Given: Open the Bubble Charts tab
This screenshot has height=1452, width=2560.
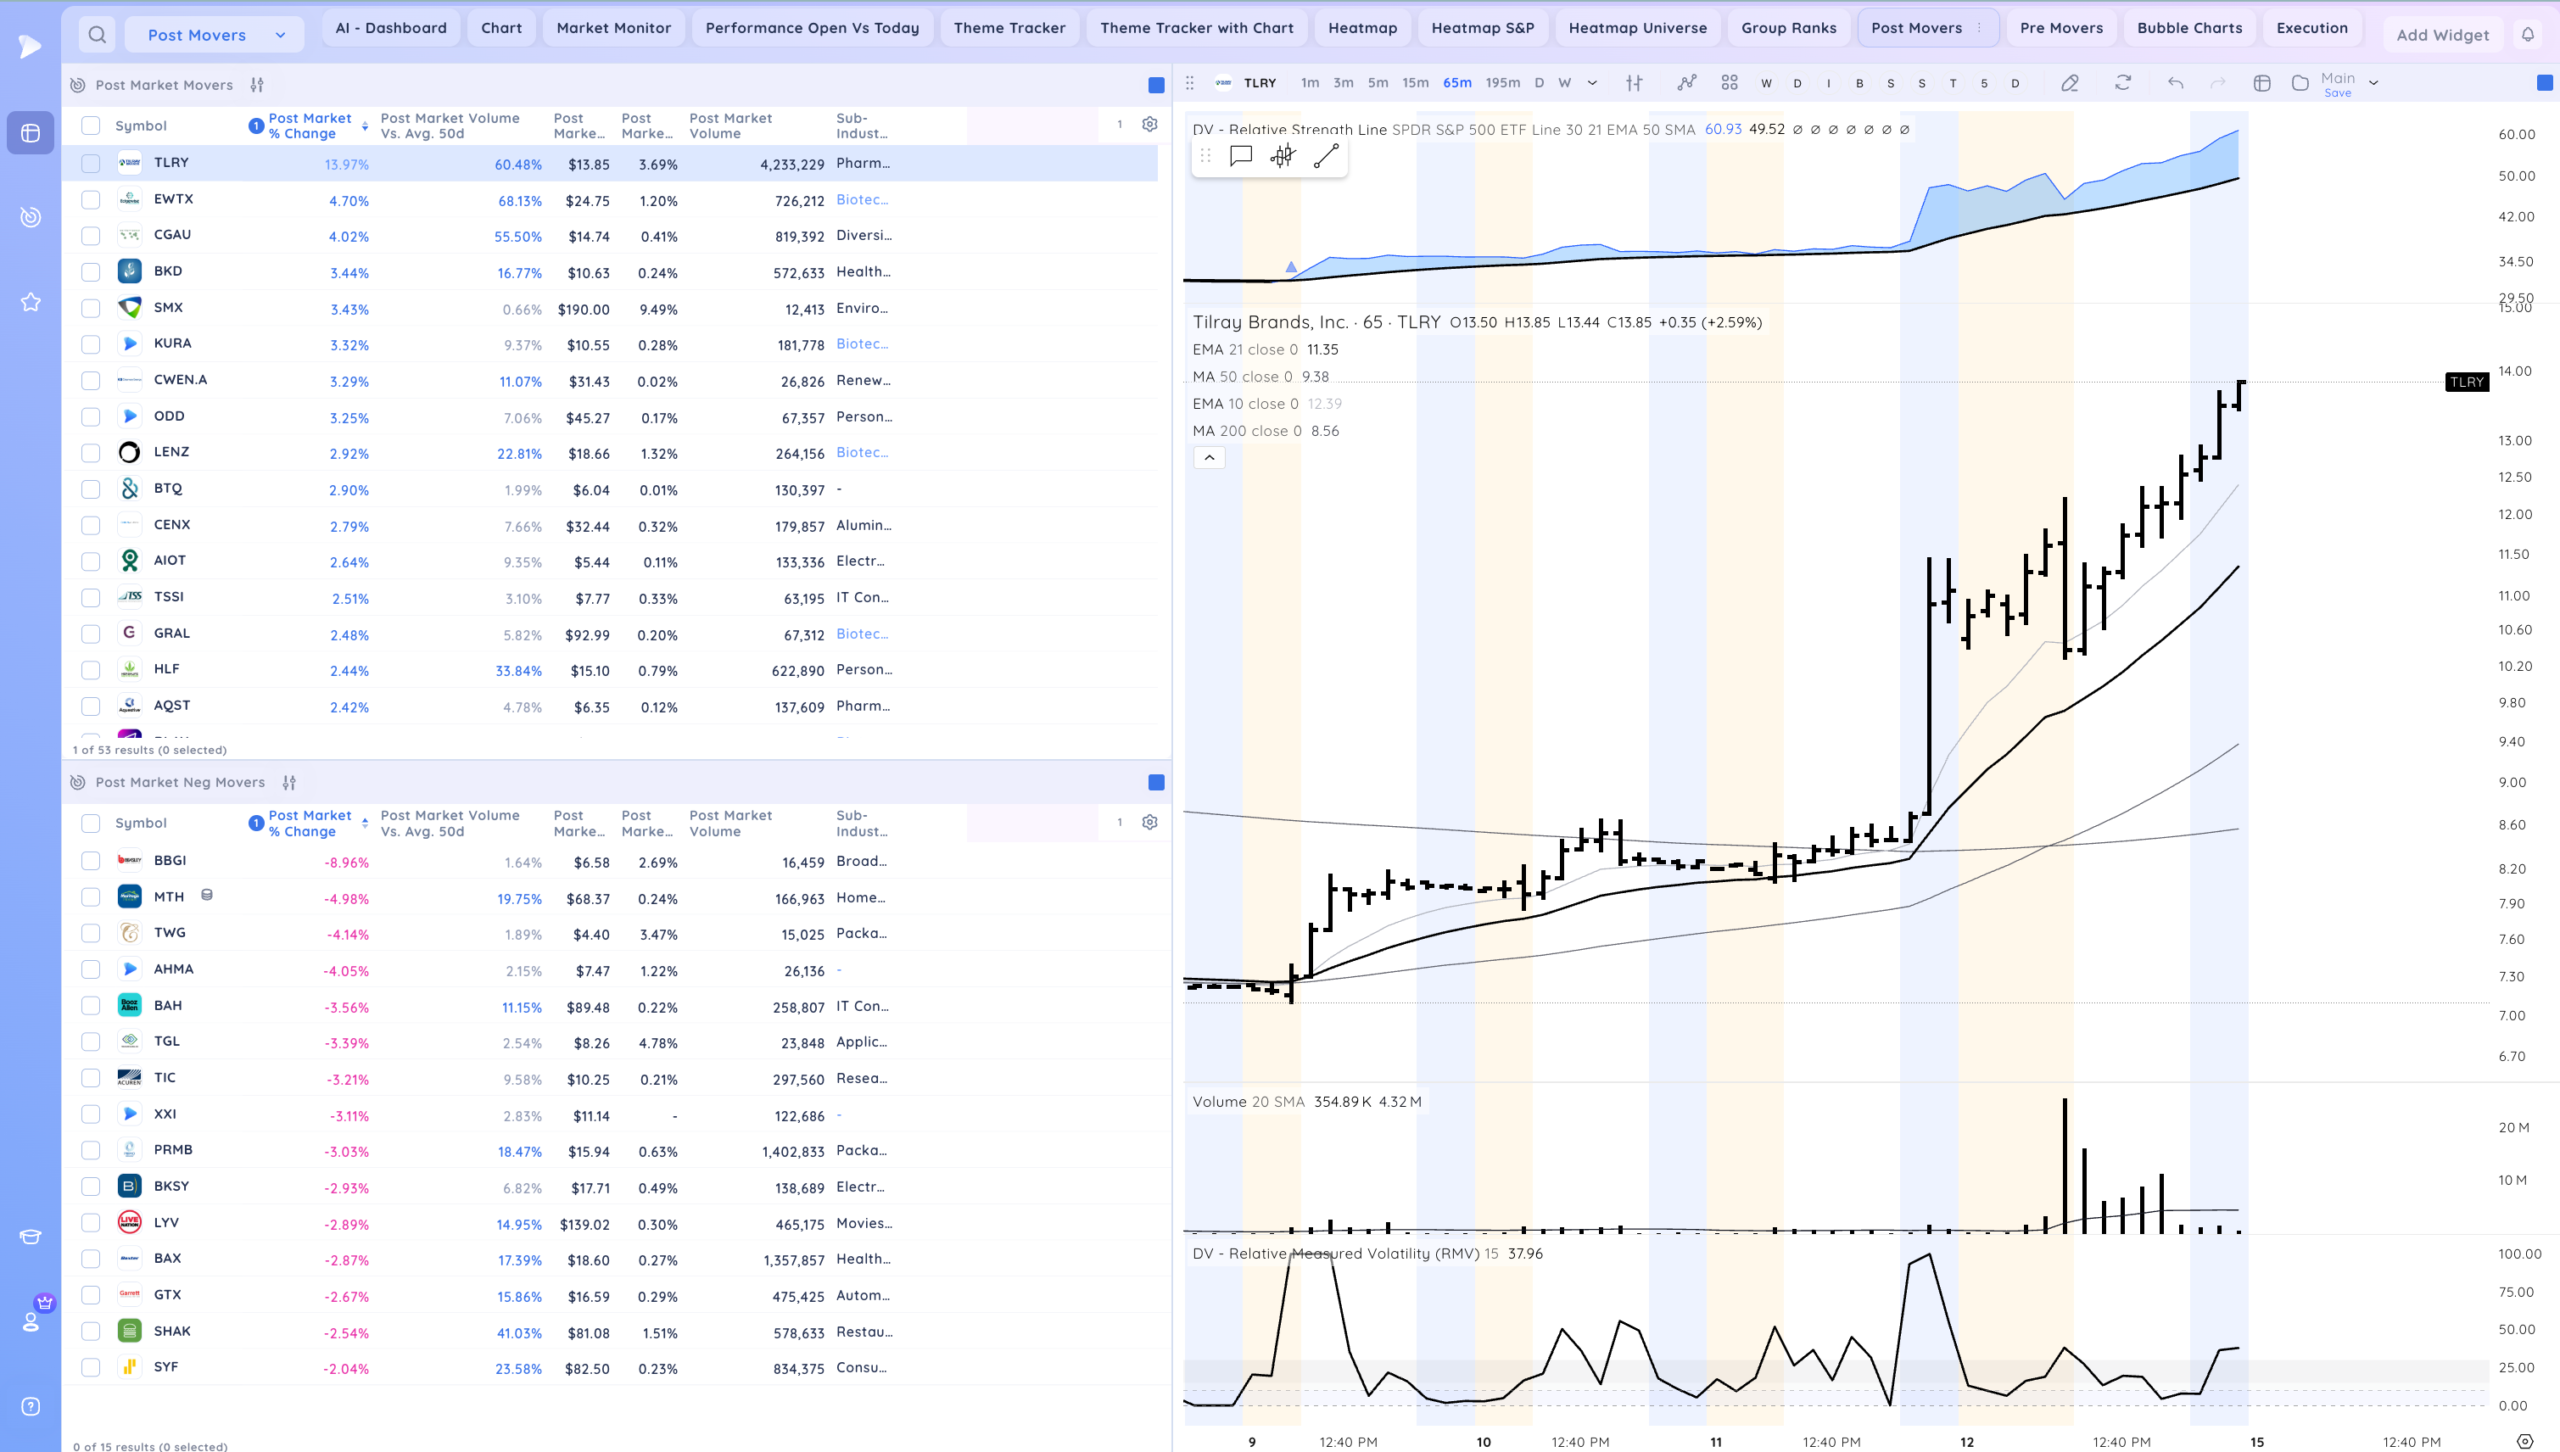Looking at the screenshot, I should click(x=2189, y=28).
